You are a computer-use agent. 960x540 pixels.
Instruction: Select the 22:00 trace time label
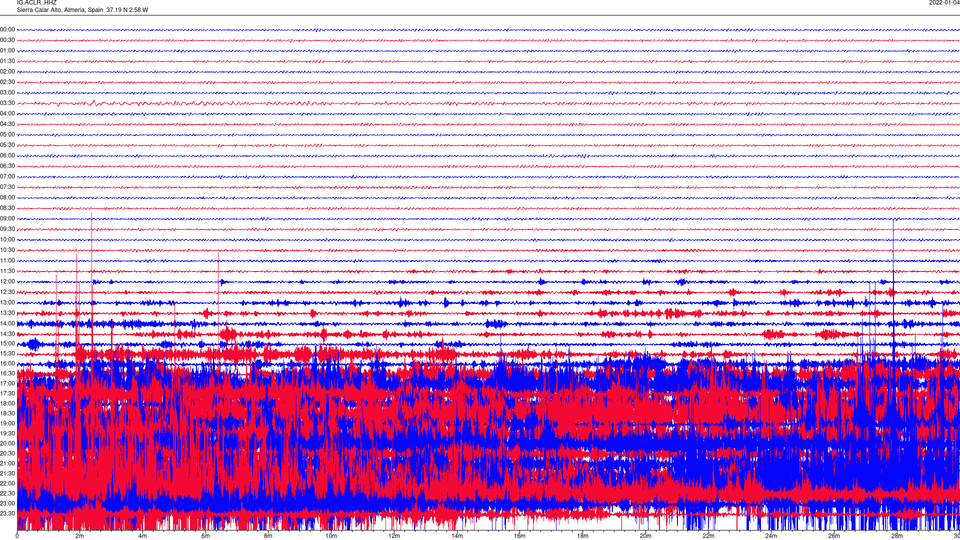pos(7,483)
